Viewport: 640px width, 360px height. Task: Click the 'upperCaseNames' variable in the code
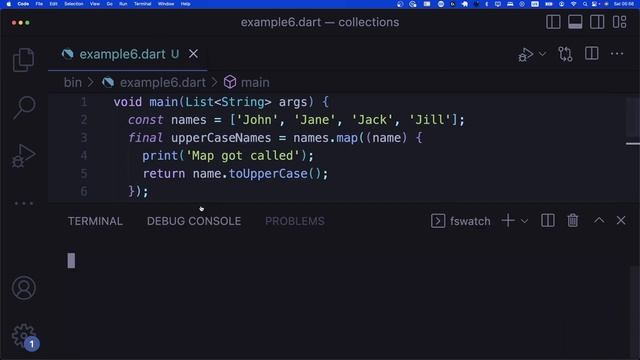coord(221,138)
